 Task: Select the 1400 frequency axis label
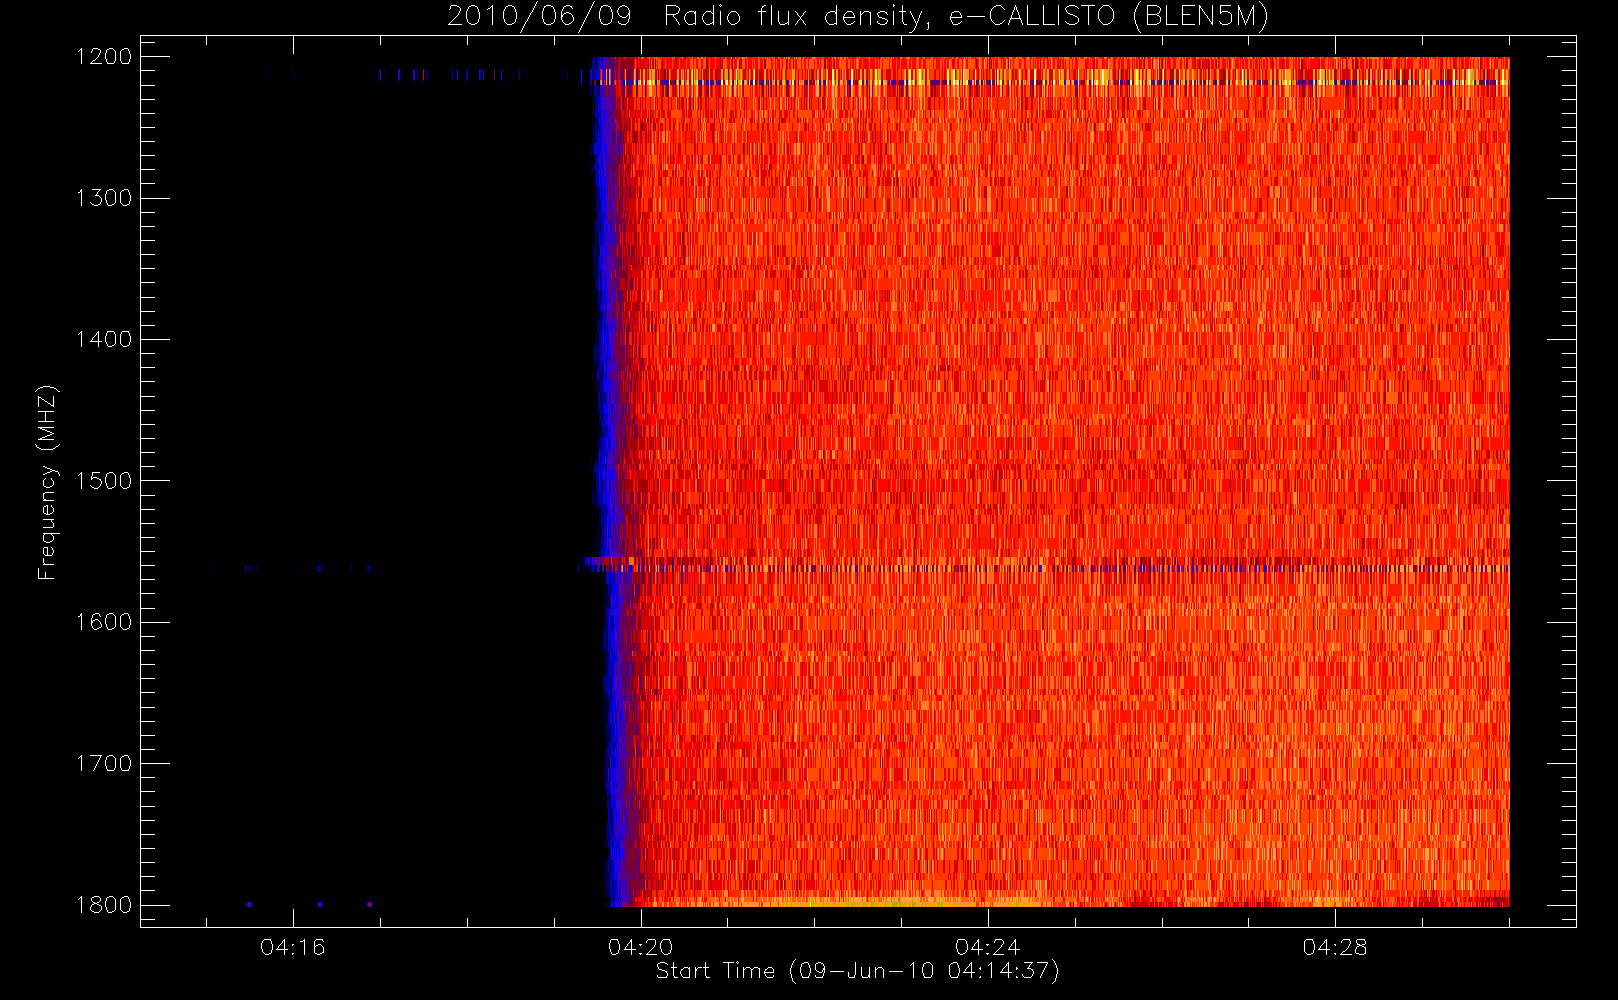104,339
